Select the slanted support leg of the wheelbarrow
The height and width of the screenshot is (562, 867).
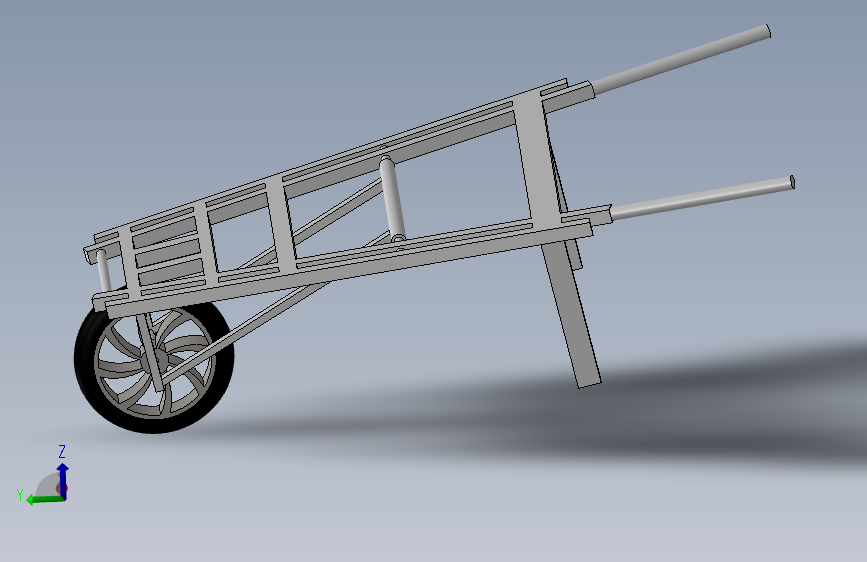coord(571,315)
